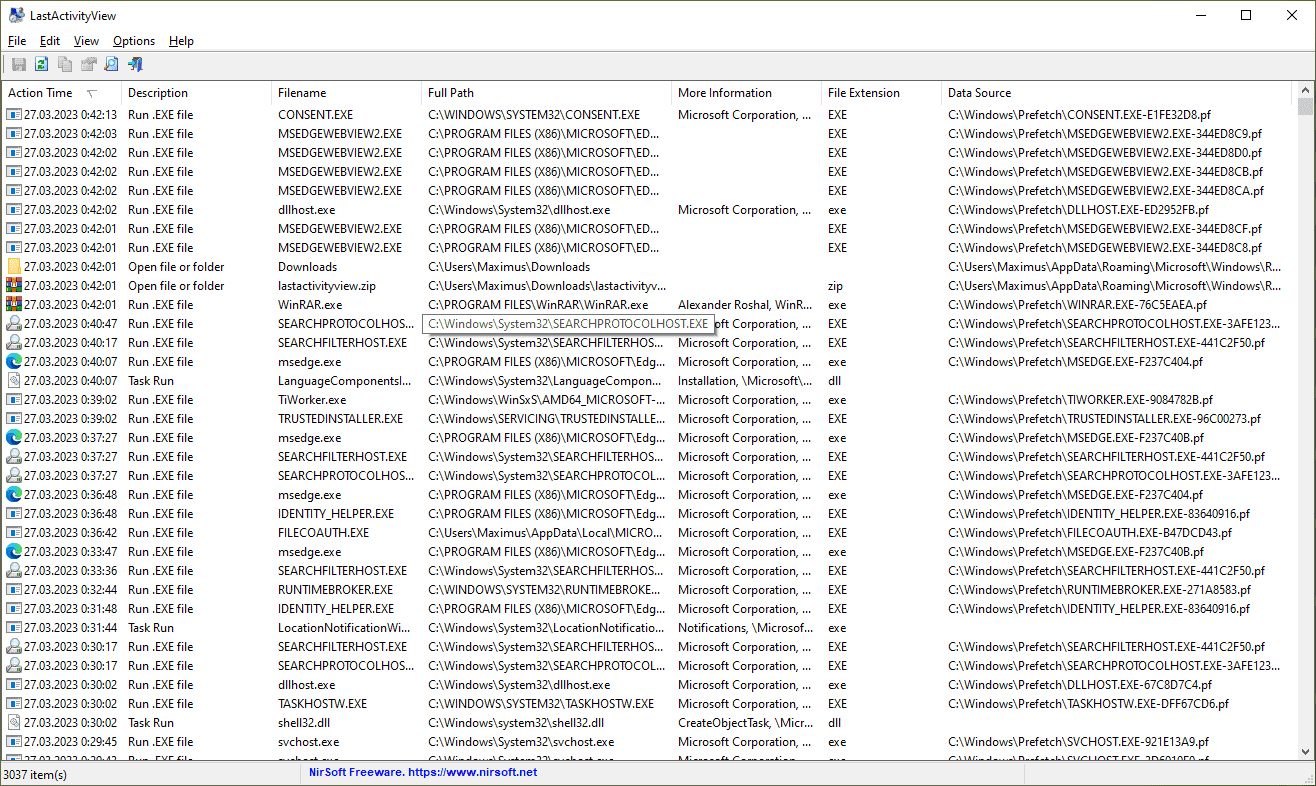Sort by the Description column header
This screenshot has height=786, width=1316.
[197, 93]
